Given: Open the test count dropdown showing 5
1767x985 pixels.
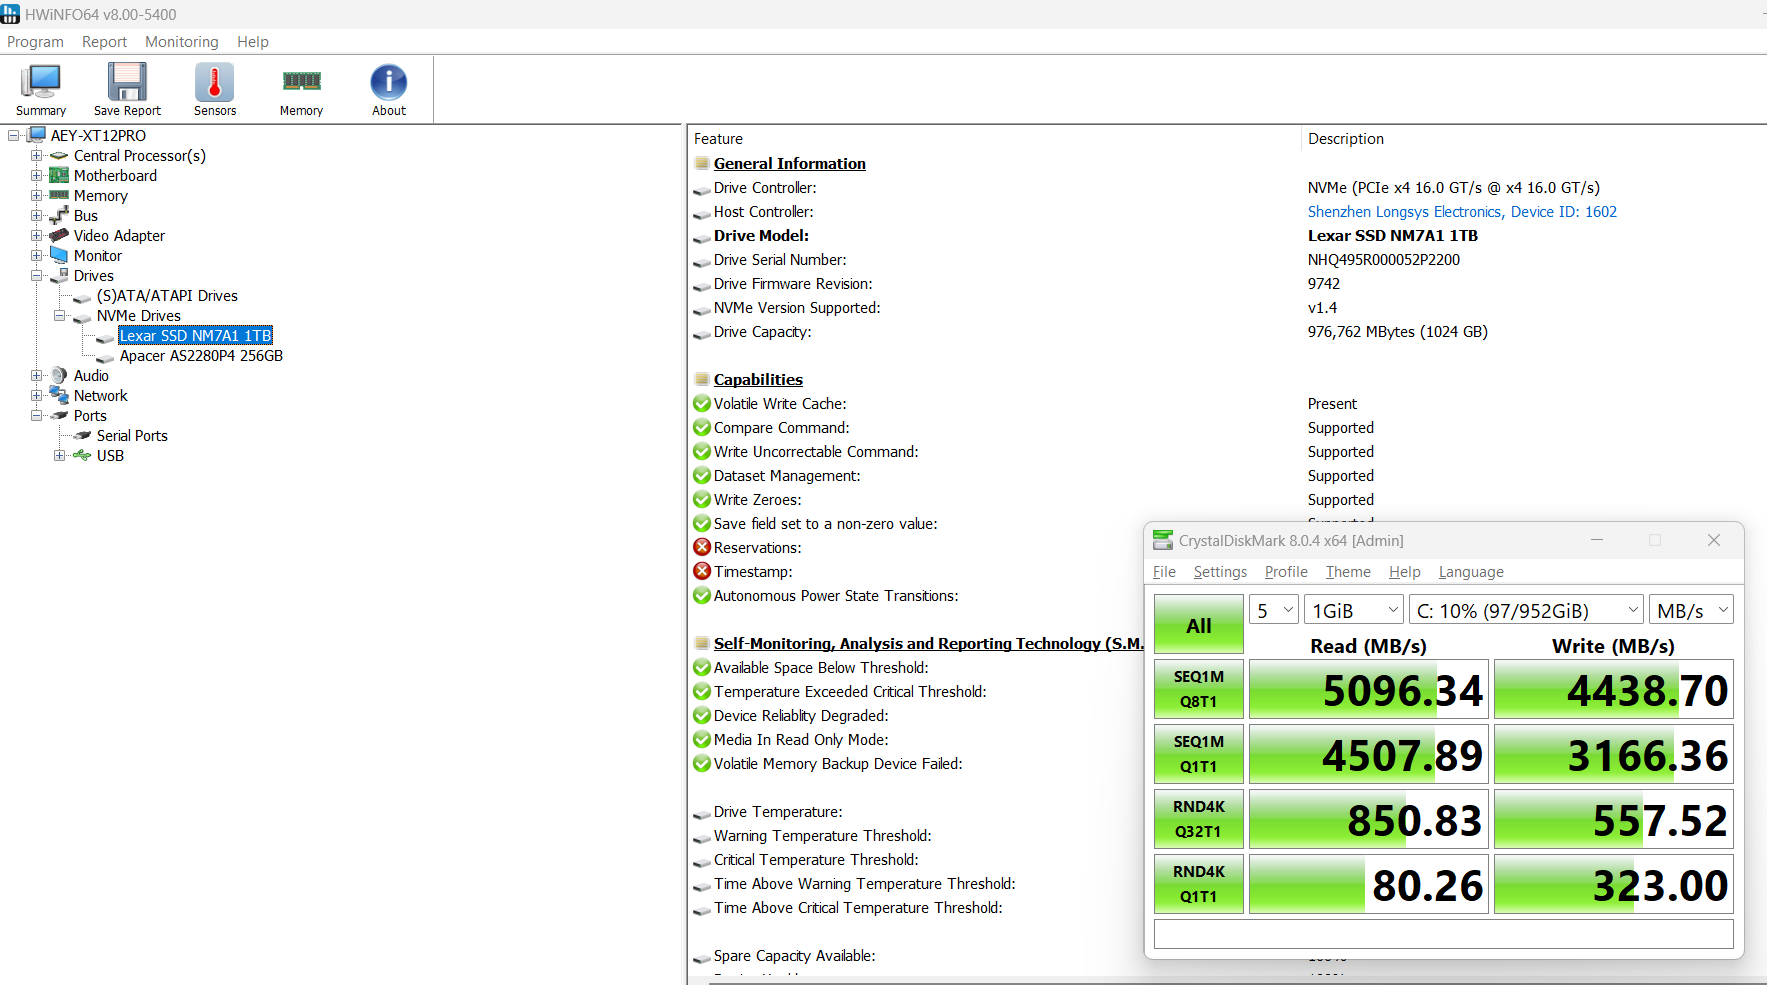Looking at the screenshot, I should coord(1273,610).
